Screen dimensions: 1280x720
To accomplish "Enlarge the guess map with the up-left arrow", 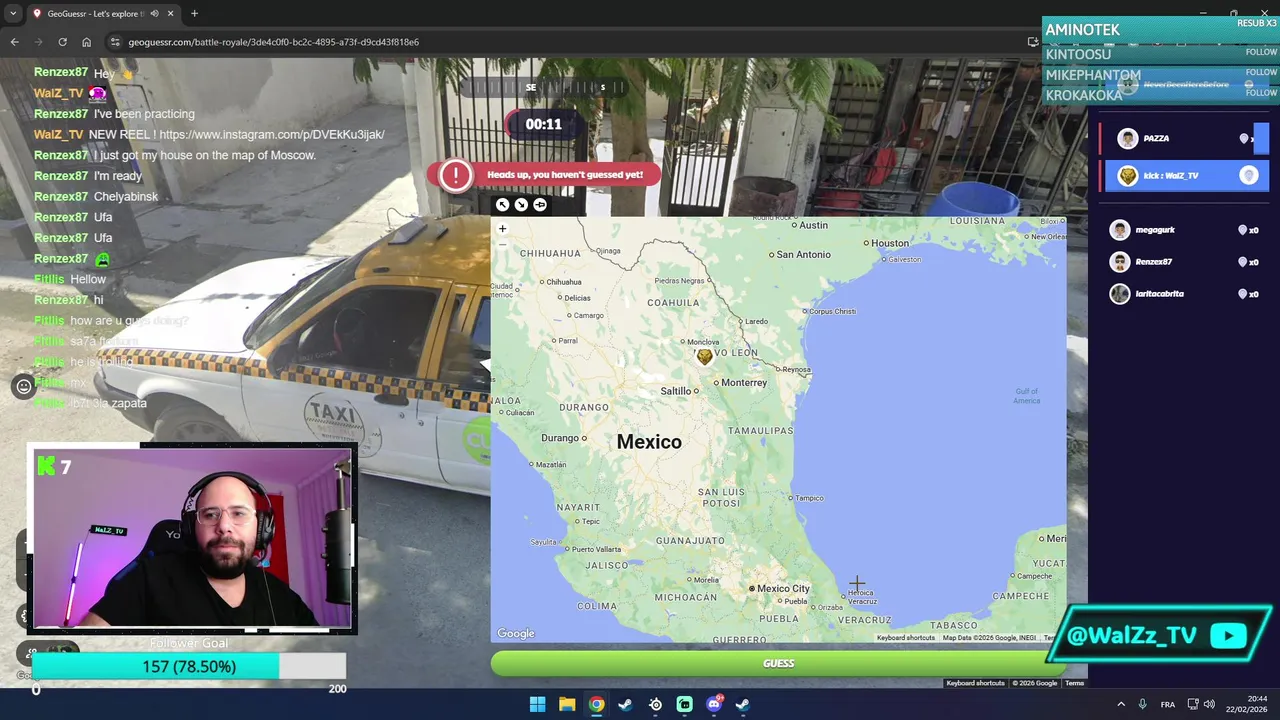I will (x=503, y=204).
